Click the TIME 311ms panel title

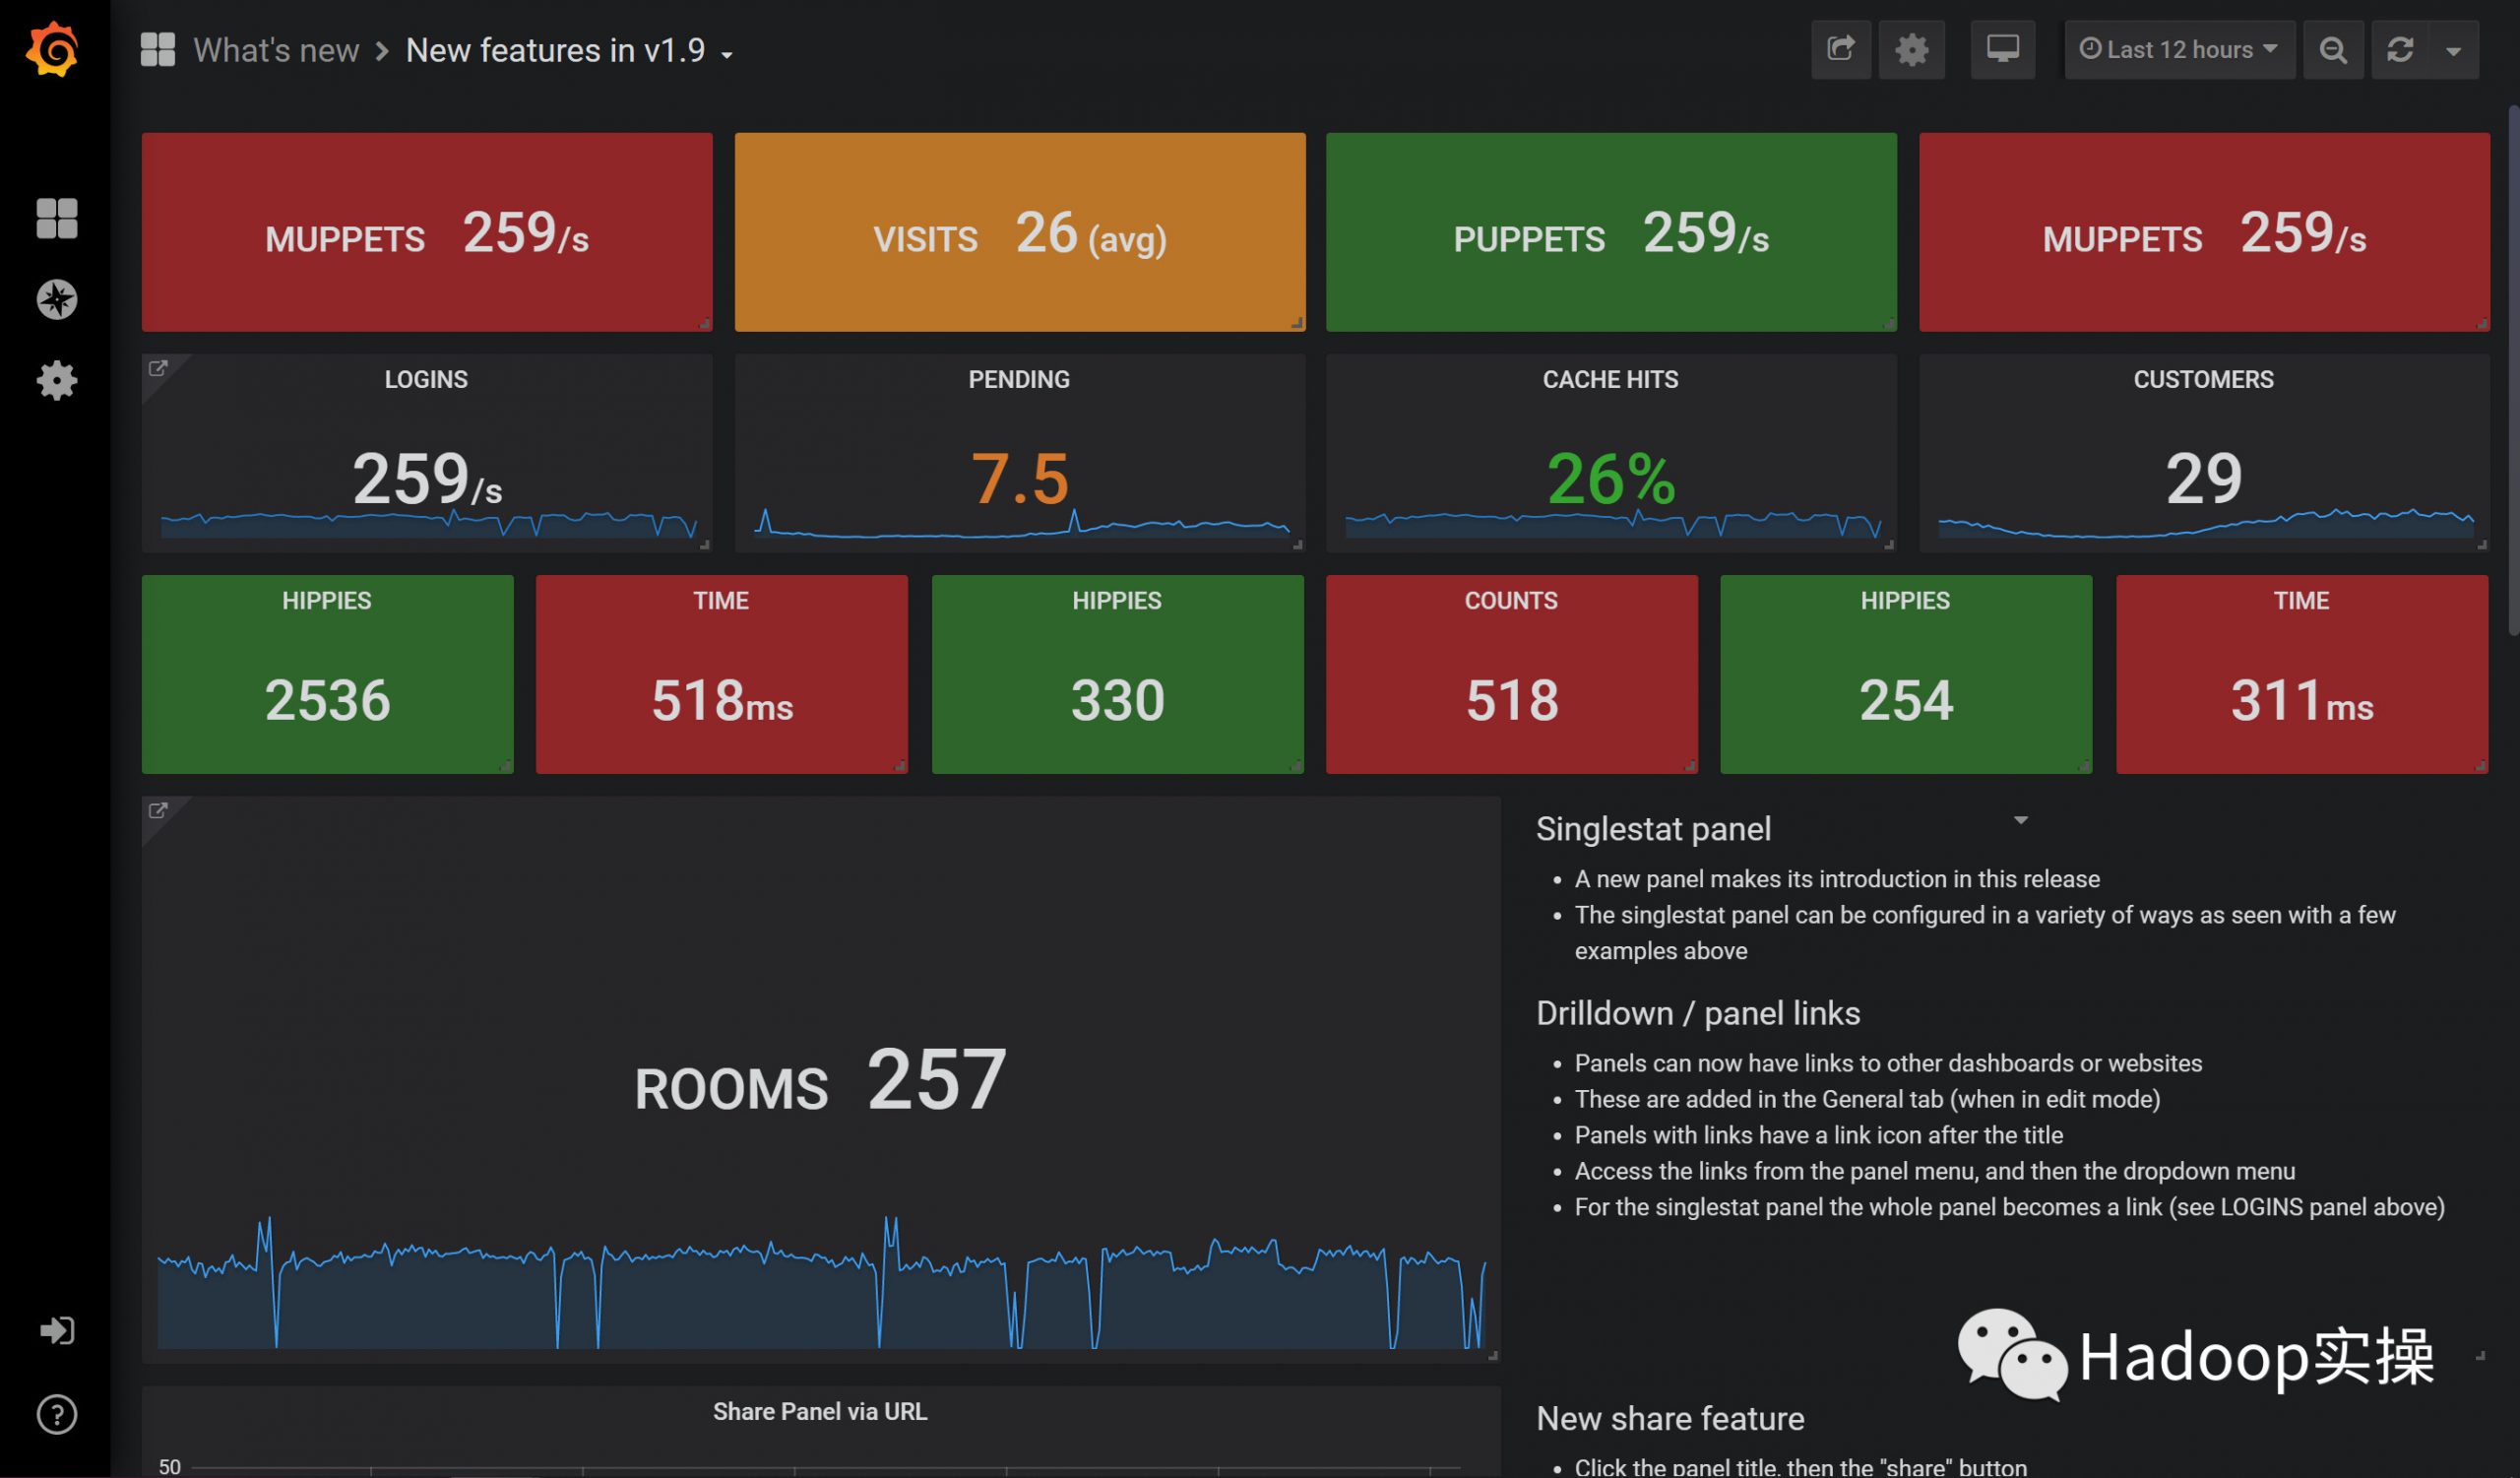pos(2301,600)
